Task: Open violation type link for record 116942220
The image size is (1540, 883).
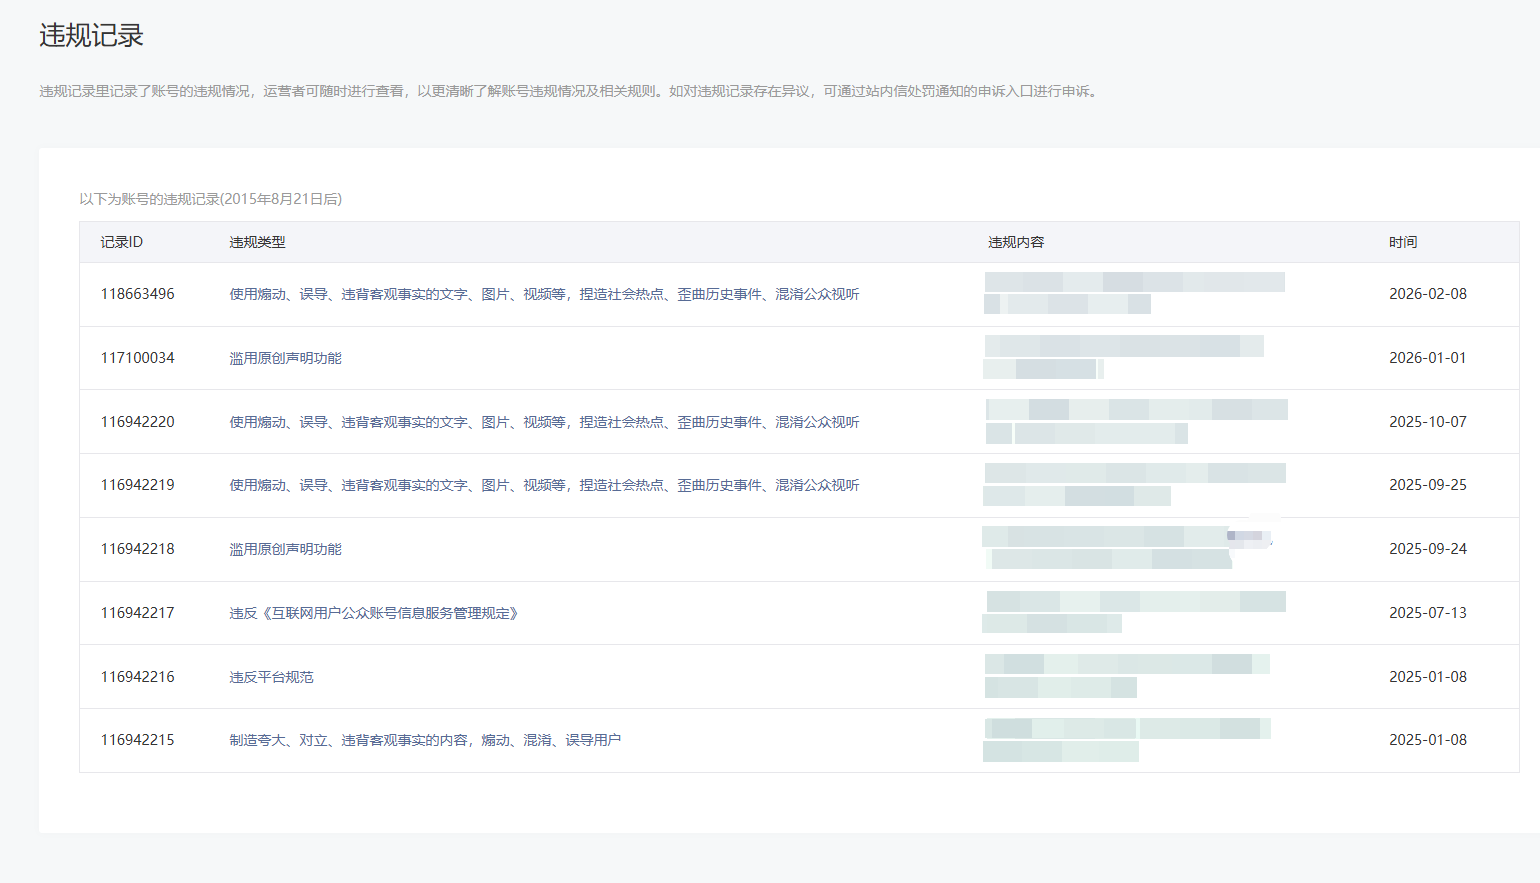Action: coord(544,422)
